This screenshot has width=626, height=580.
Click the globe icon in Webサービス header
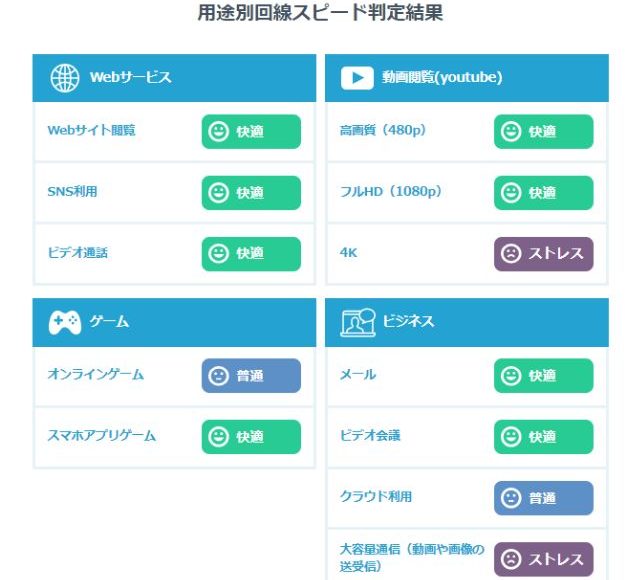pyautogui.click(x=65, y=78)
